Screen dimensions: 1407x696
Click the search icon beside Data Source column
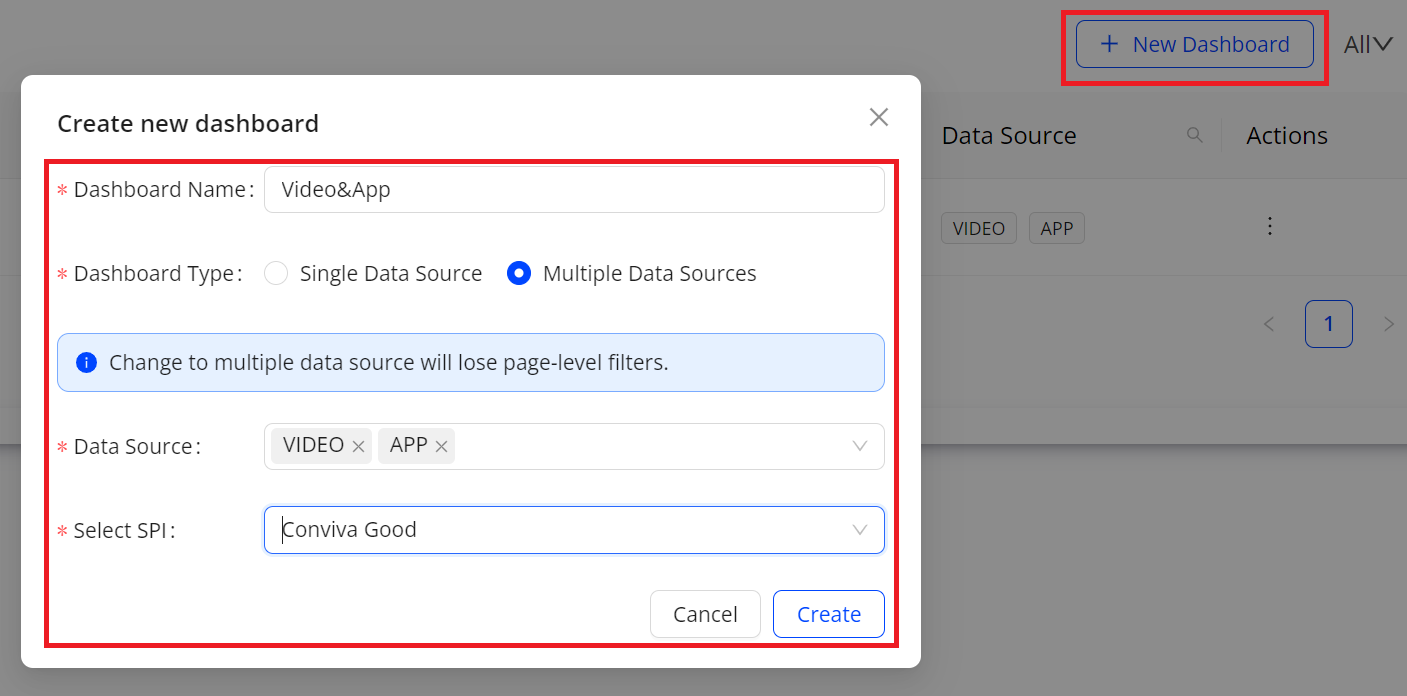1194,135
